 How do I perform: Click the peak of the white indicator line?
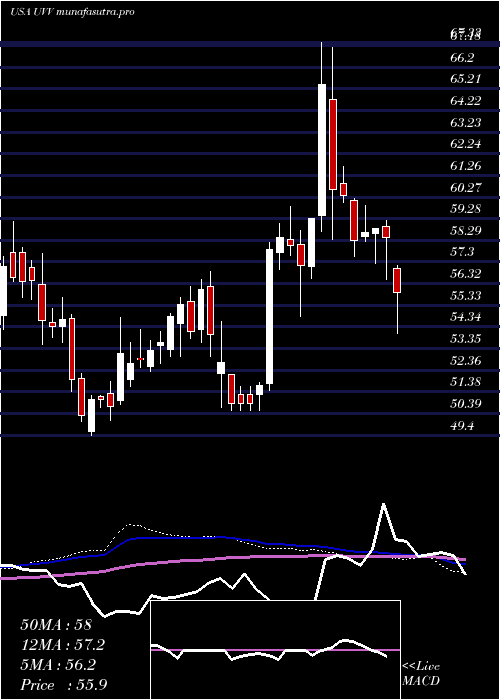pos(383,504)
